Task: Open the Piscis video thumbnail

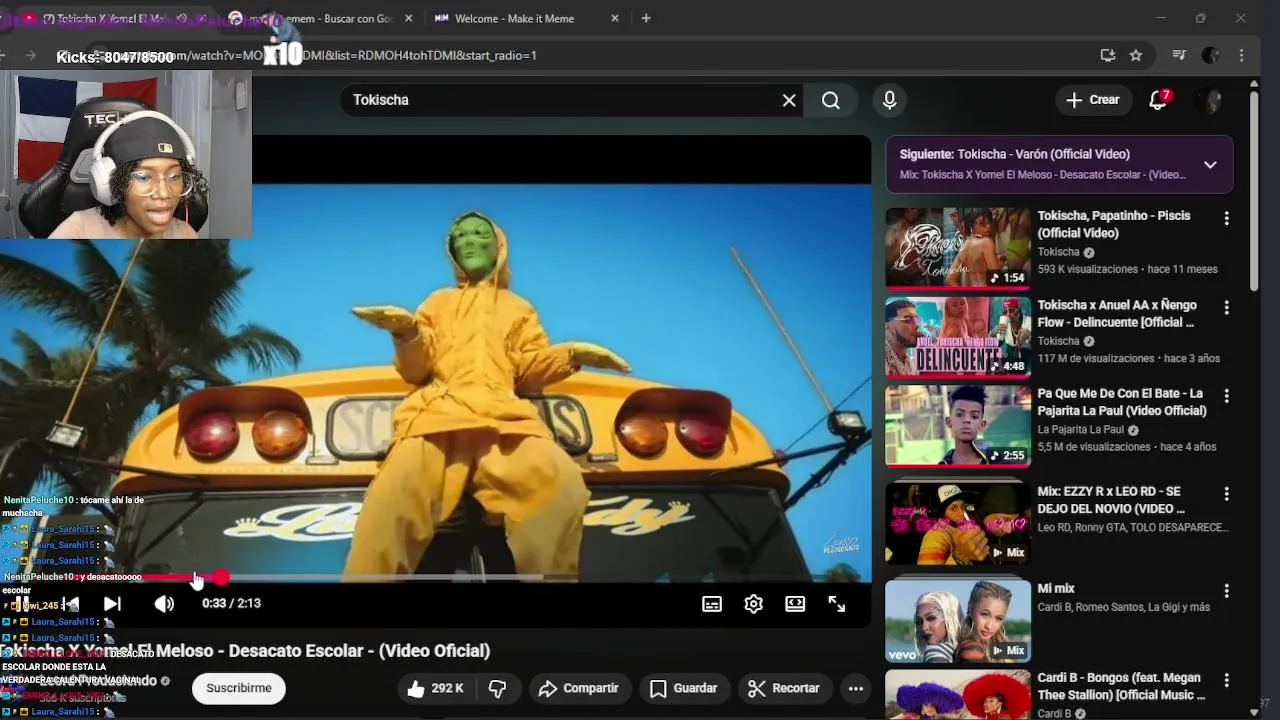Action: 958,248
